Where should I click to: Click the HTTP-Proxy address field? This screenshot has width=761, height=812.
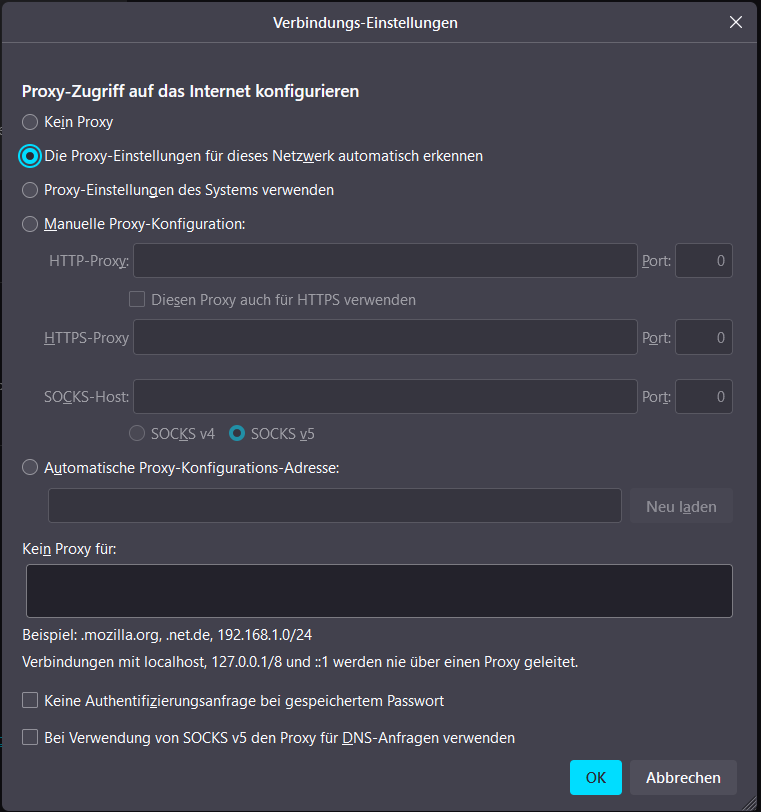pyautogui.click(x=385, y=260)
